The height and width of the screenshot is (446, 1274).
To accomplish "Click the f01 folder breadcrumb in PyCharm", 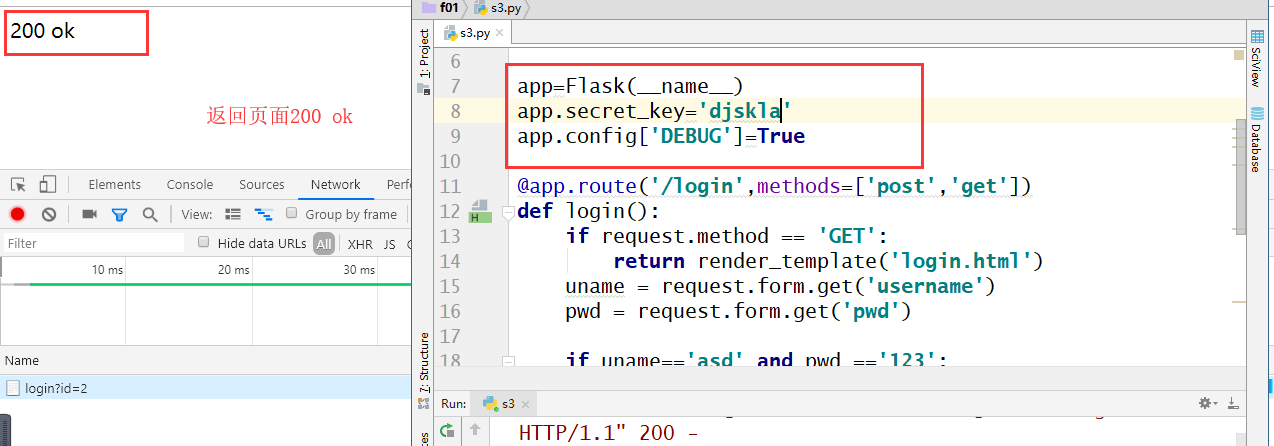I will point(440,8).
